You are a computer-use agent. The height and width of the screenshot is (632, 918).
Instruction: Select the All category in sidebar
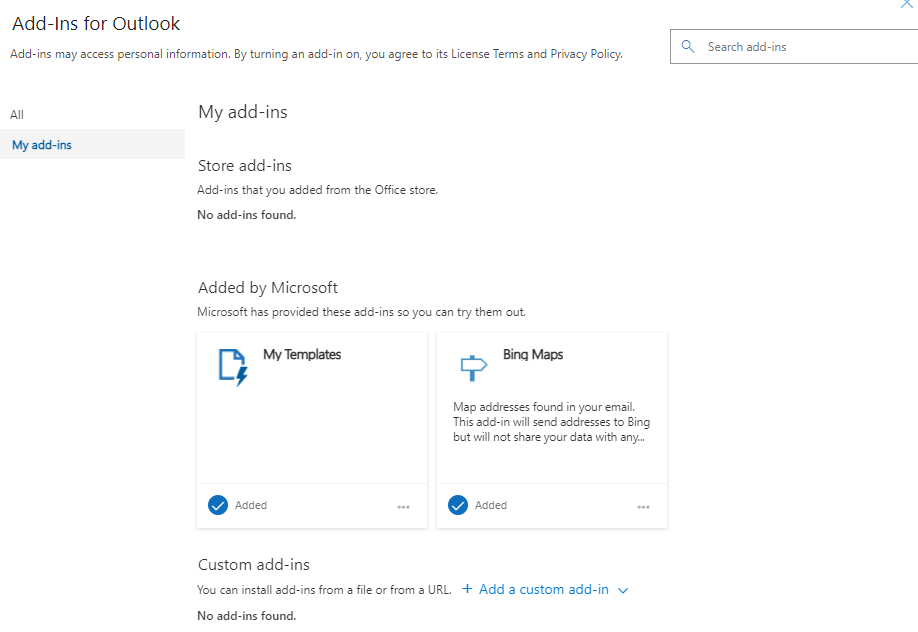pos(17,115)
